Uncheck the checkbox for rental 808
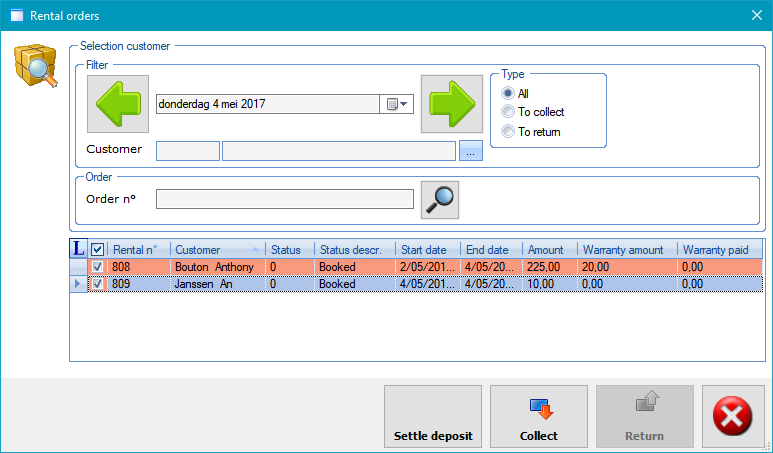 click(97, 268)
